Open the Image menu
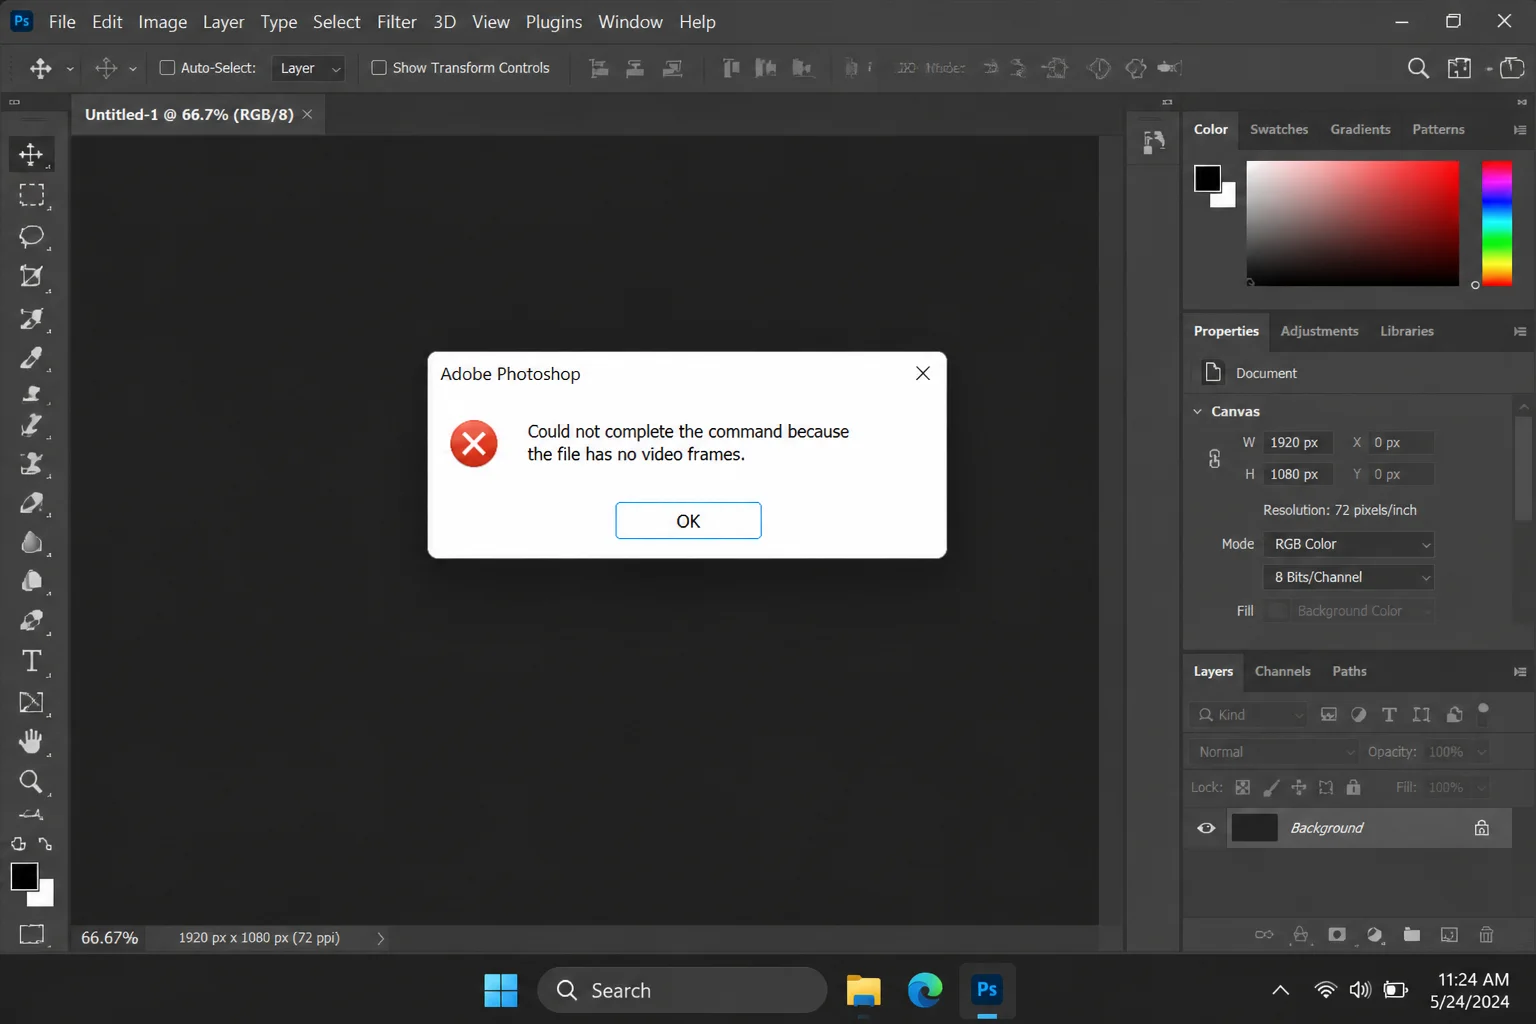 [163, 22]
